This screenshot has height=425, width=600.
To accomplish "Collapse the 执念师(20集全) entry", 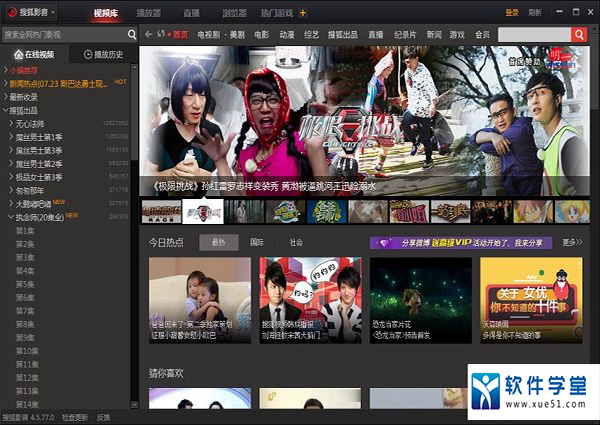I will coord(11,217).
